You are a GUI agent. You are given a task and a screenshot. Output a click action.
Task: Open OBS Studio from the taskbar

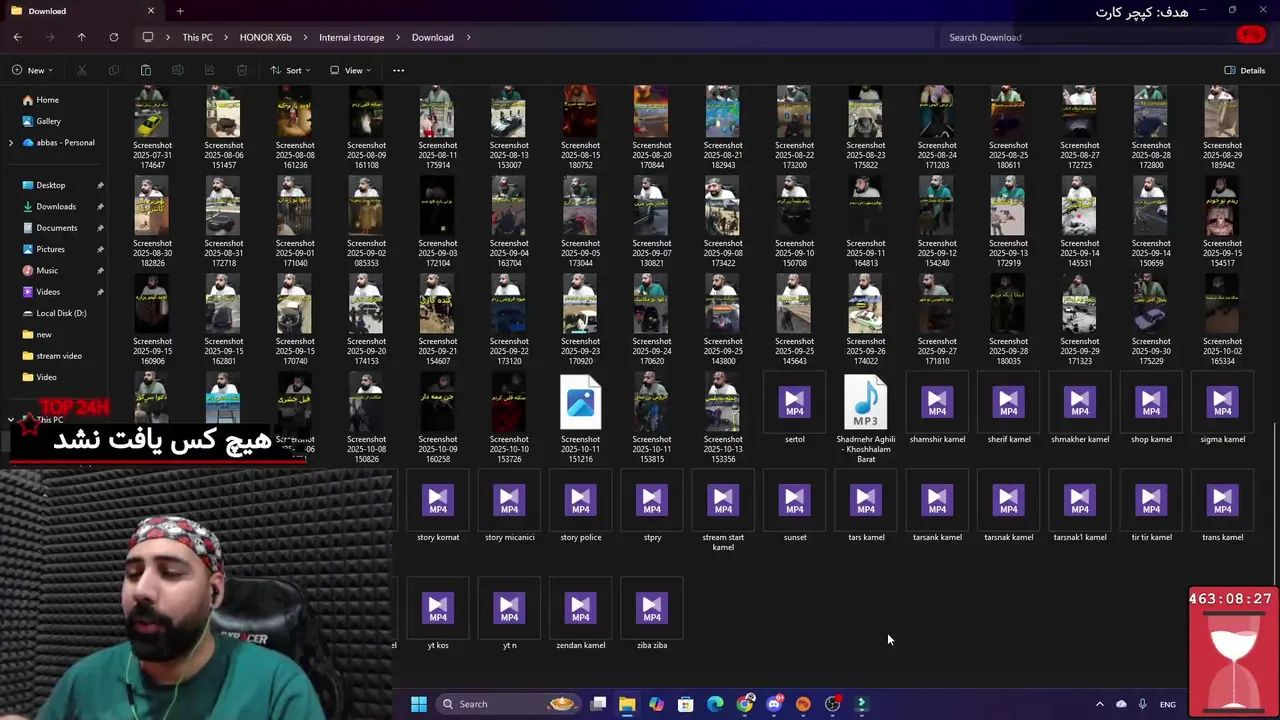coord(832,704)
